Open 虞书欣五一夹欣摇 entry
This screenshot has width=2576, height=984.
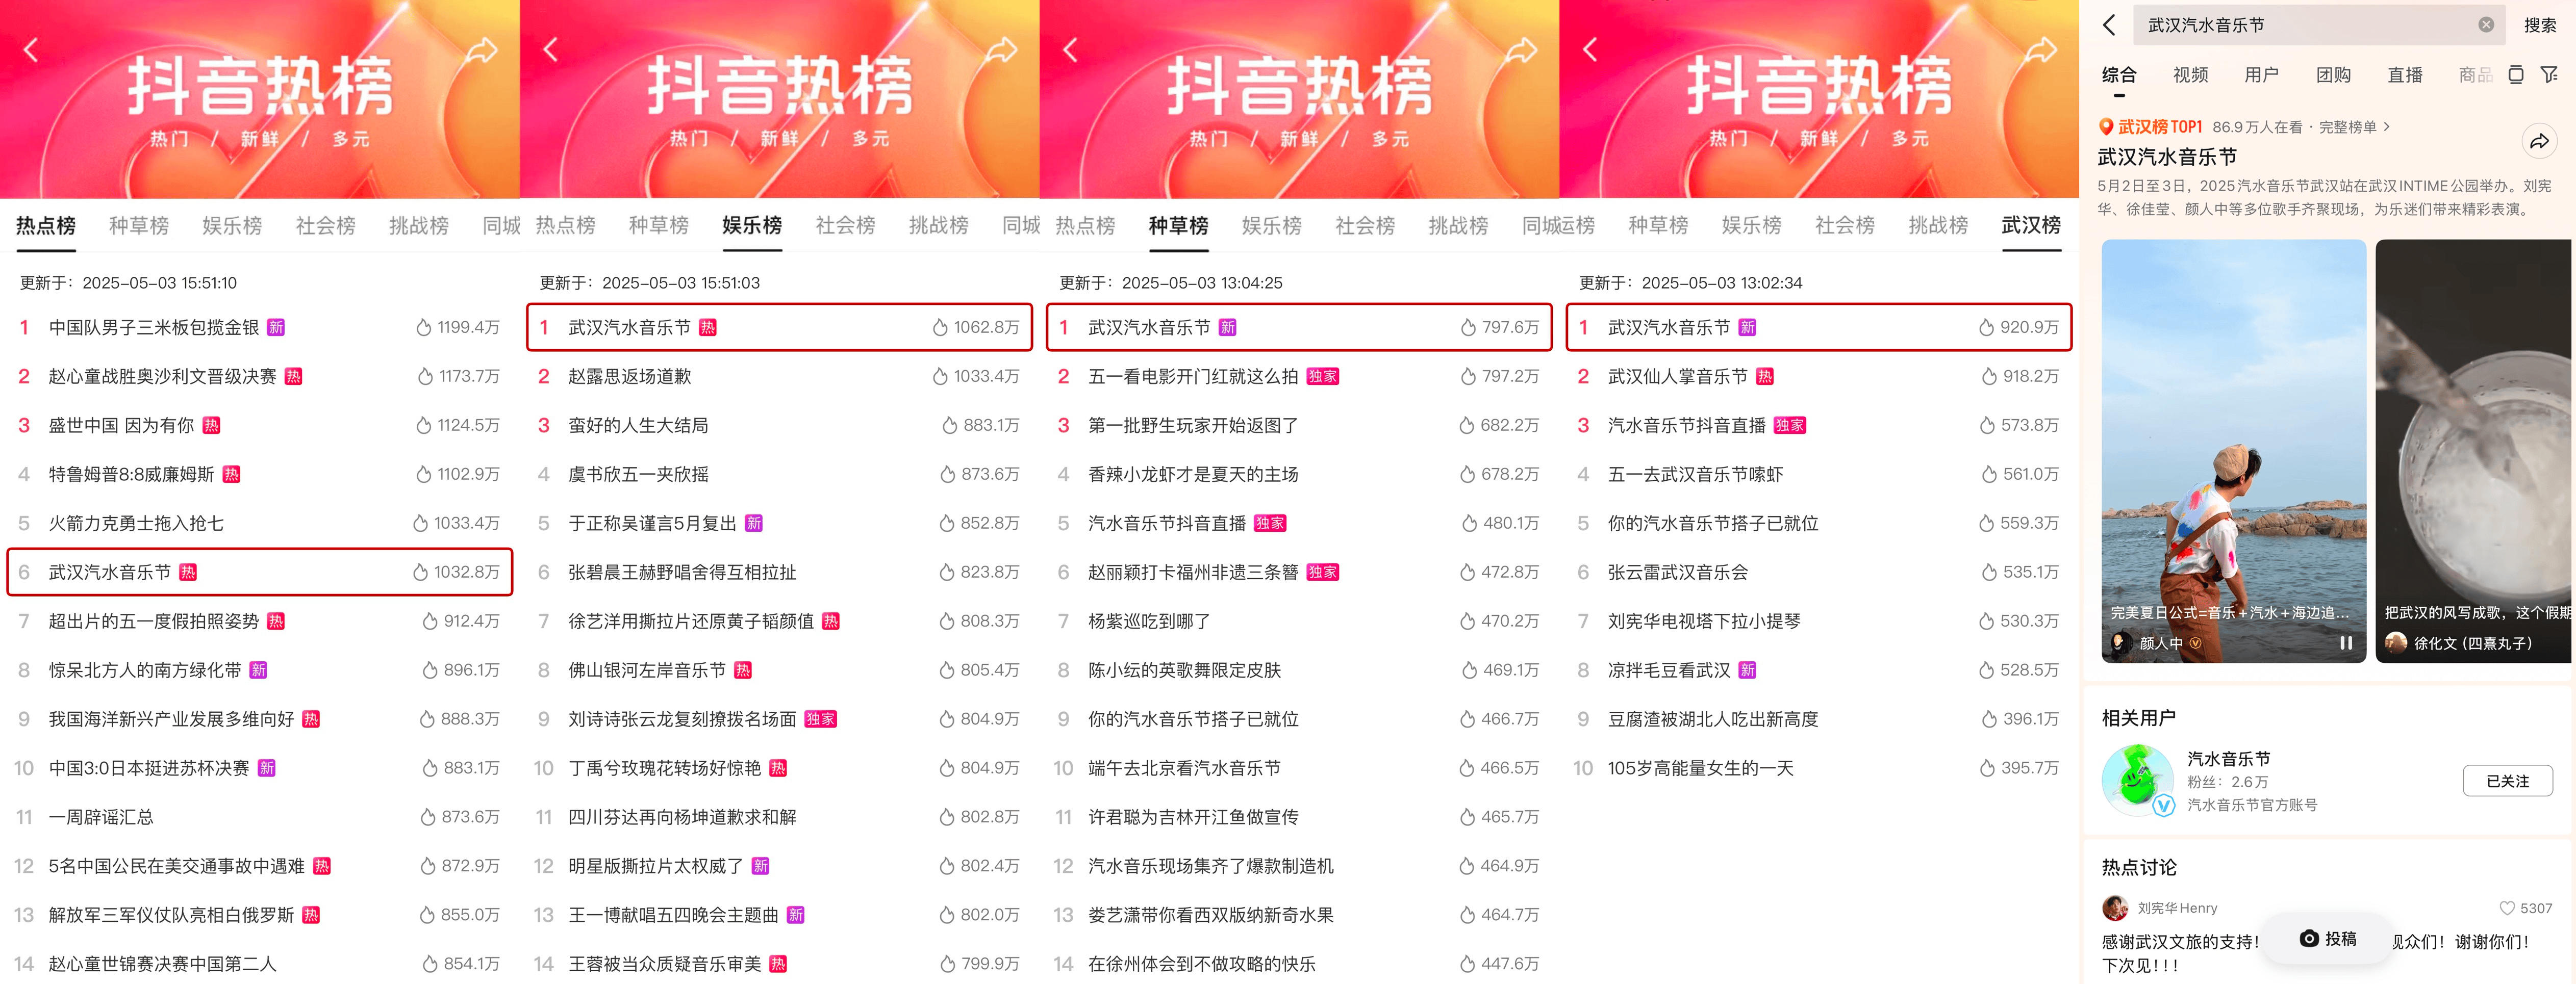tap(779, 475)
